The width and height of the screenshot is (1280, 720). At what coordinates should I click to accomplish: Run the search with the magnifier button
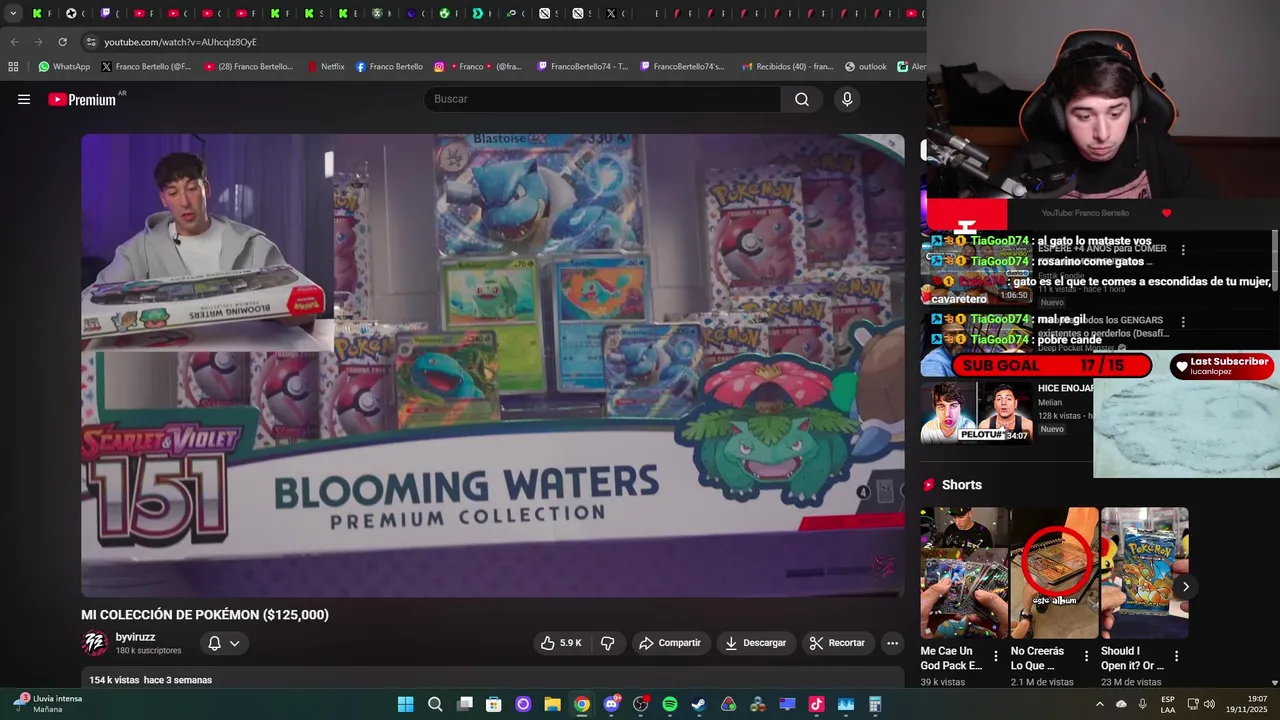[x=802, y=99]
